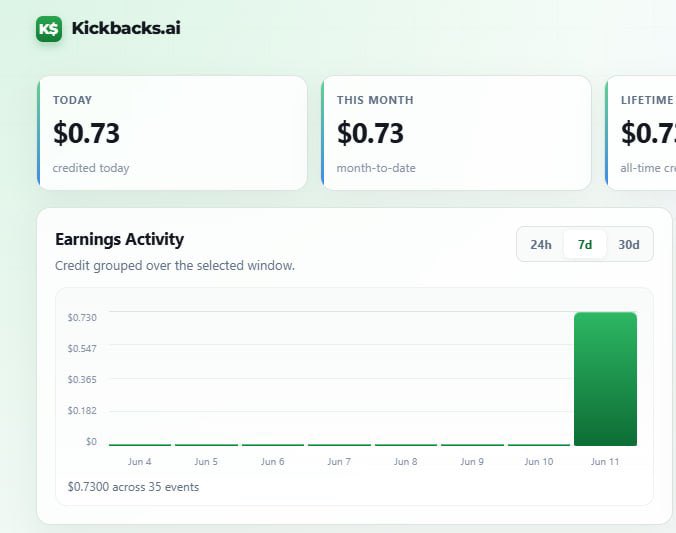Screen dimensions: 676x533
Task: Click the $0.73 amount under TODAY
Action: pyautogui.click(x=86, y=133)
